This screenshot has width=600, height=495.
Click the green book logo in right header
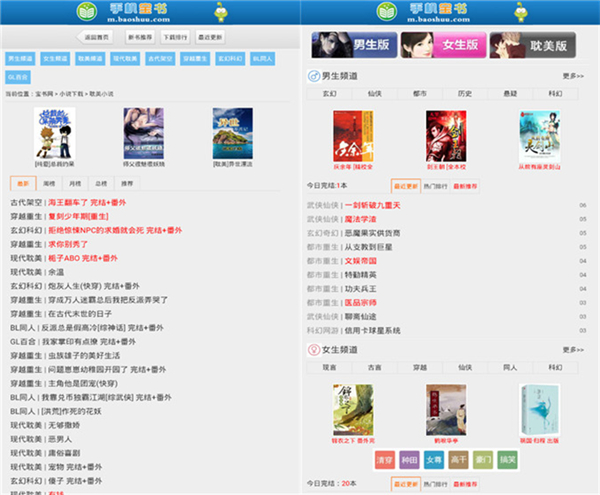tap(387, 11)
